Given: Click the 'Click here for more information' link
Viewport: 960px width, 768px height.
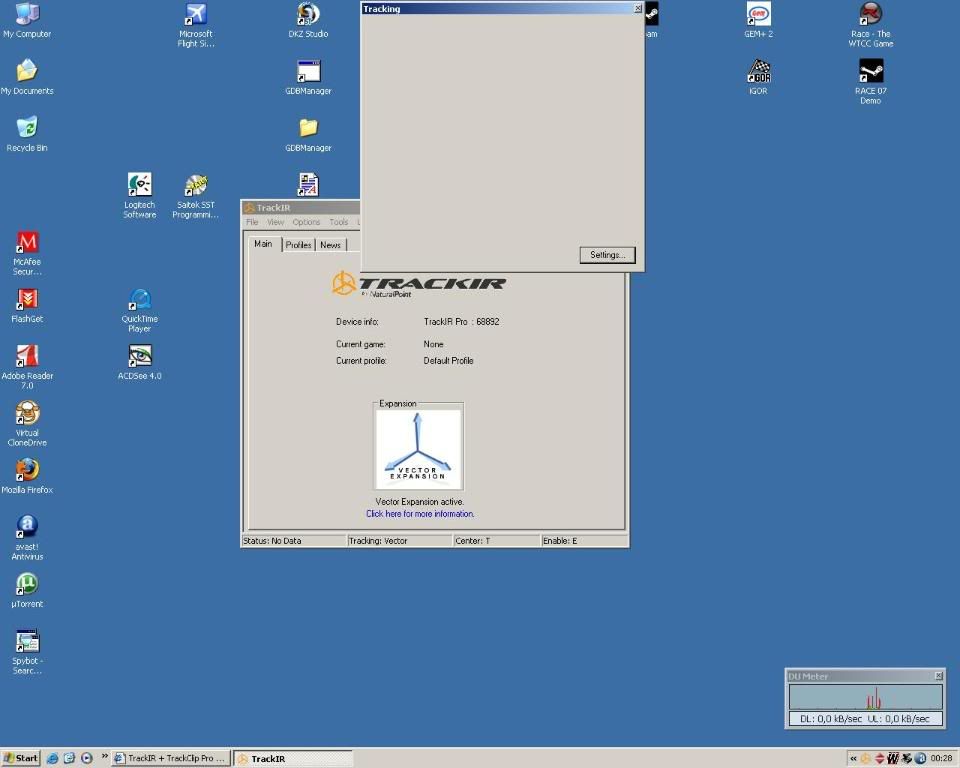Looking at the screenshot, I should tap(420, 514).
